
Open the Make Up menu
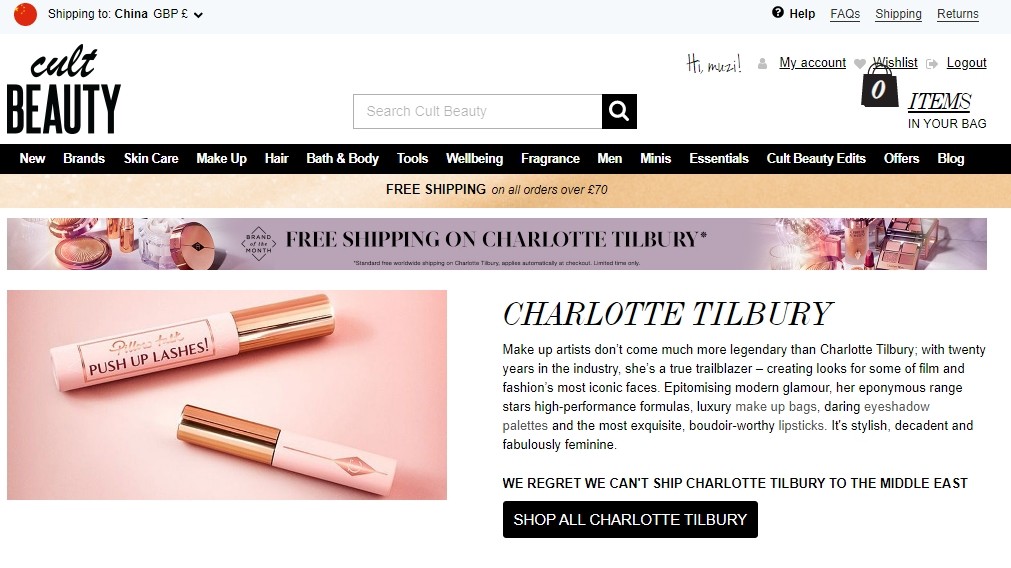tap(221, 159)
